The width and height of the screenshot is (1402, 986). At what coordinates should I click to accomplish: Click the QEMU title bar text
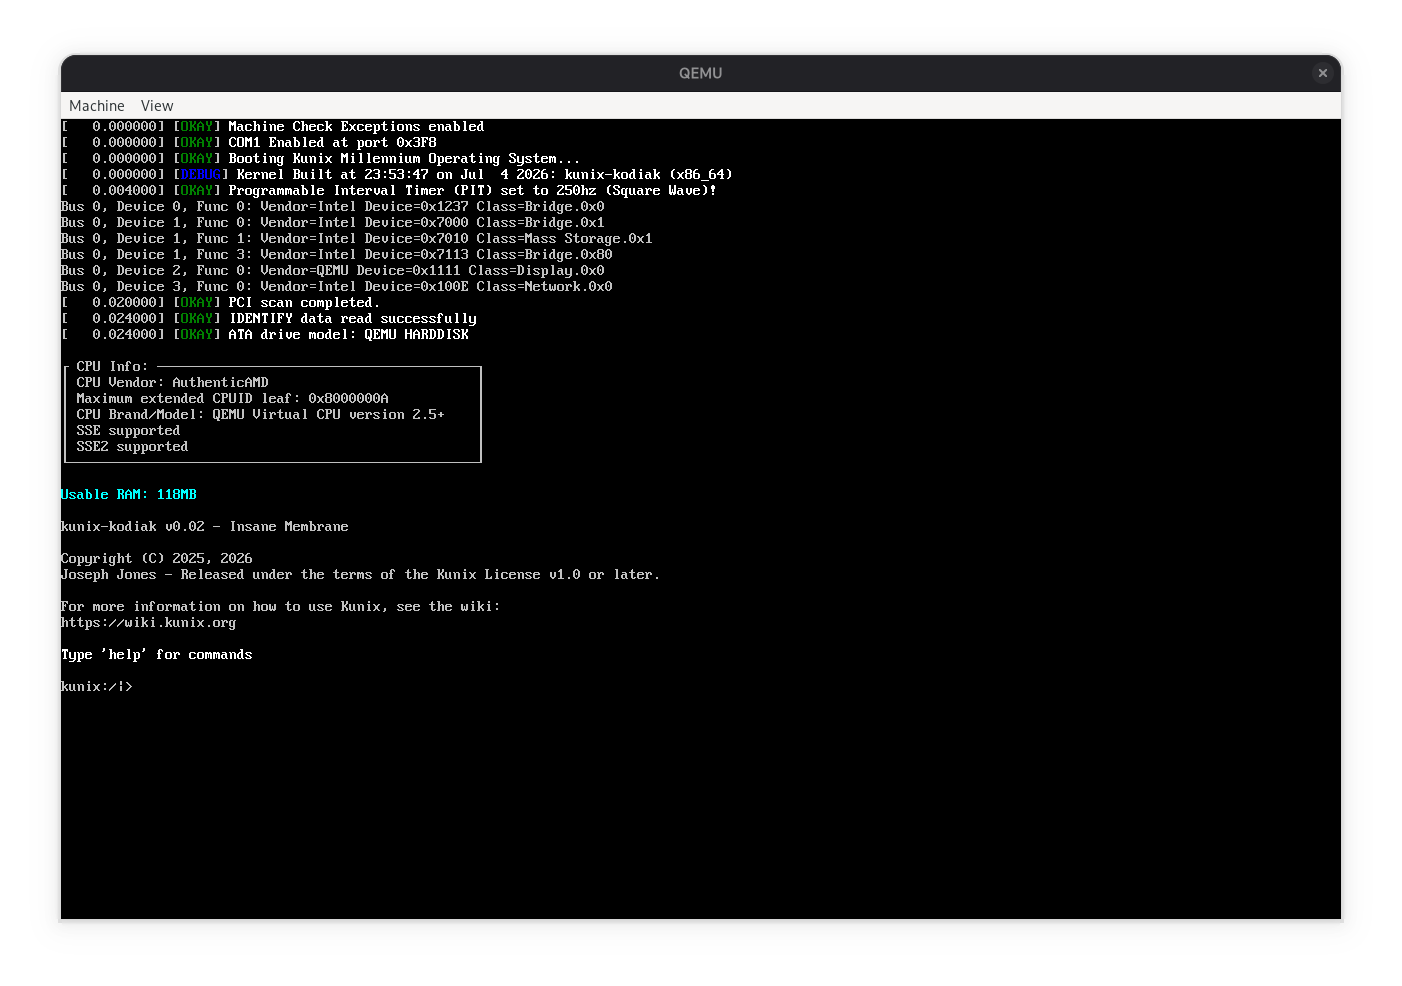click(700, 73)
